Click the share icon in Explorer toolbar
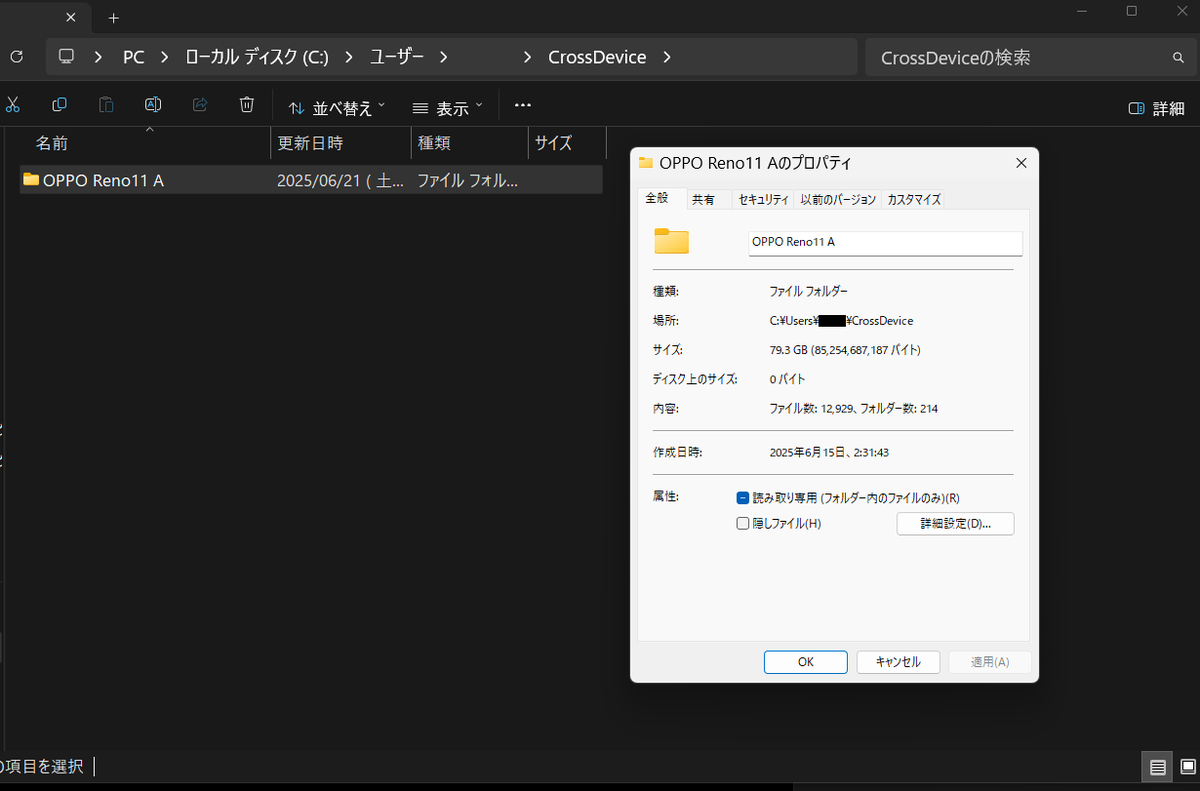 200,105
